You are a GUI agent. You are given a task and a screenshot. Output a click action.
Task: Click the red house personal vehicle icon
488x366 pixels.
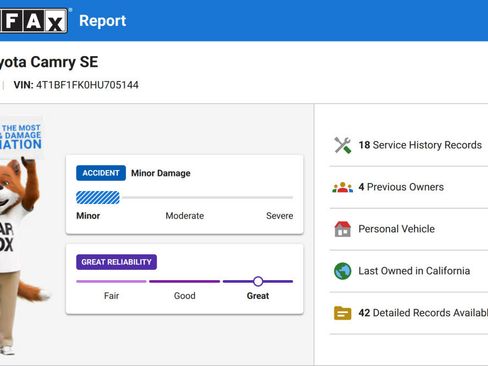tap(342, 229)
